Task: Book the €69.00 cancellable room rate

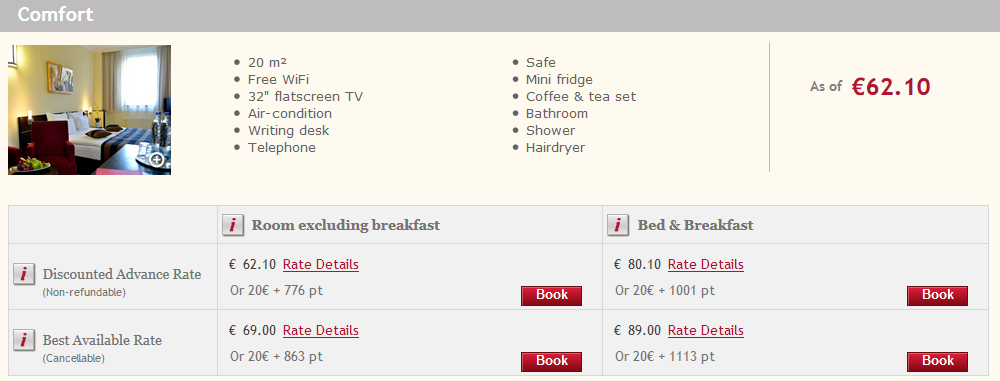Action: 552,362
